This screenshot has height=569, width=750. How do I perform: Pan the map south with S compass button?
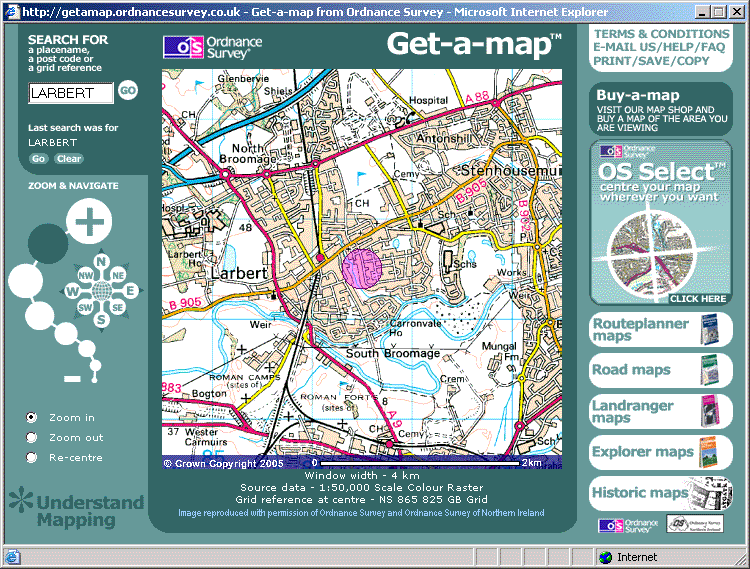101,319
